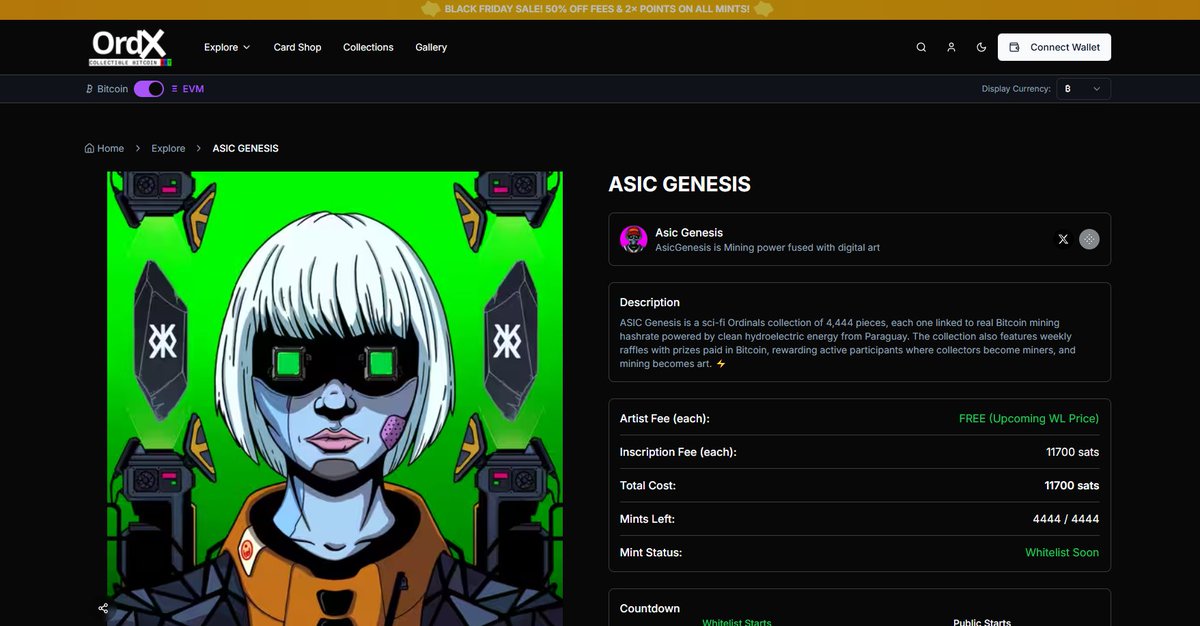This screenshot has width=1200, height=626.
Task: Click the ASIC GENESIS artwork image
Action: 335,399
